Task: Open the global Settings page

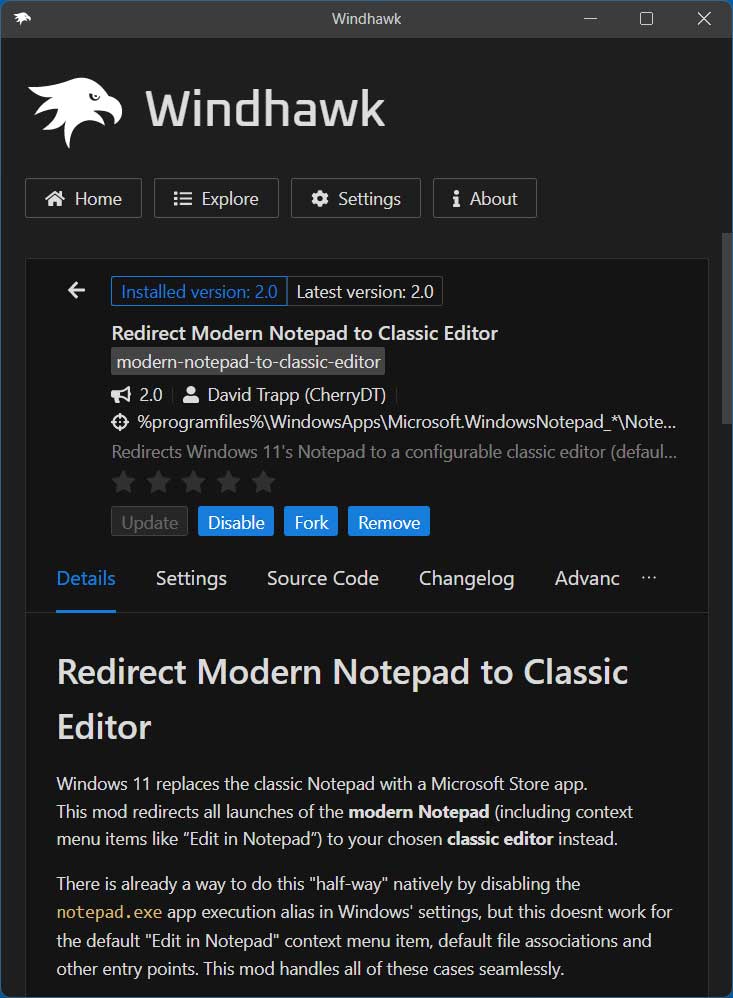Action: click(355, 199)
